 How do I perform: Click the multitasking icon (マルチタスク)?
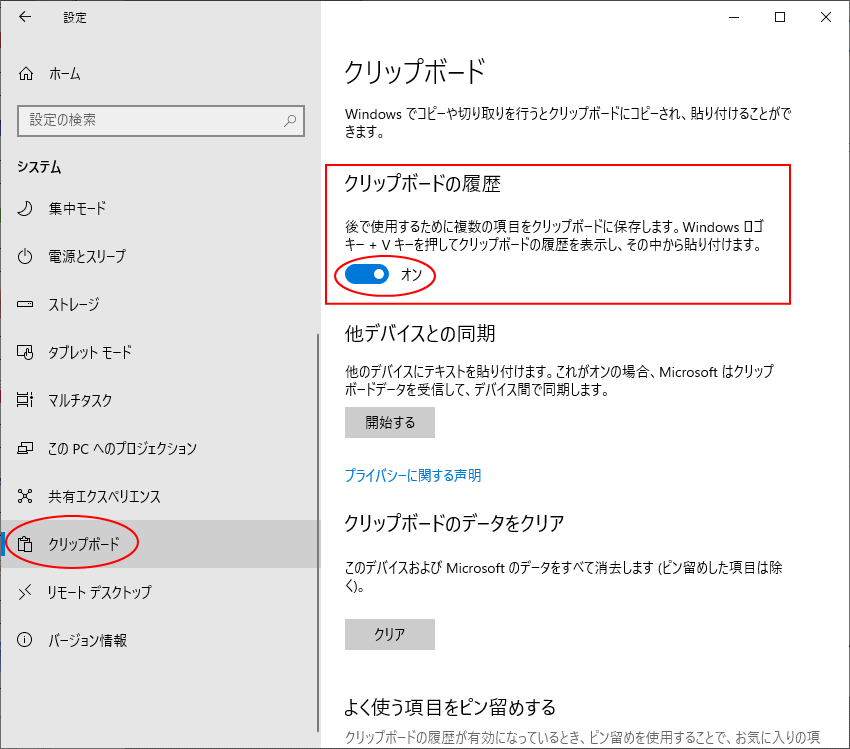coord(26,400)
